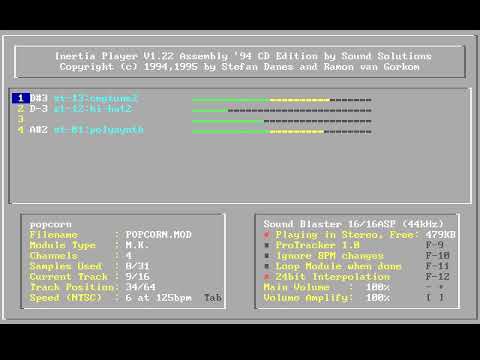
Task: Click the popcorn song title
Action: click(51, 225)
